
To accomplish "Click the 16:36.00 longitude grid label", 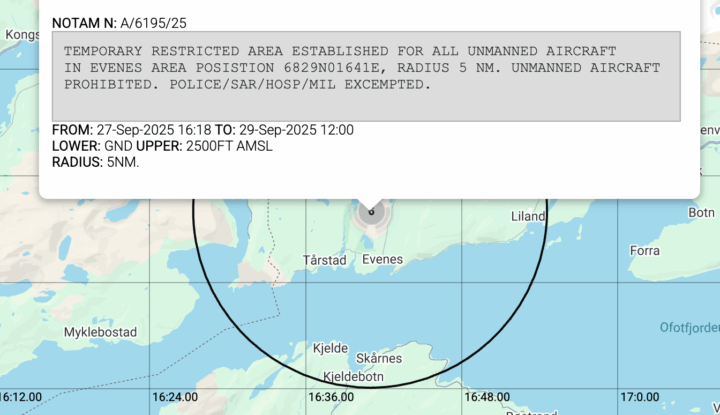I will pos(330,397).
